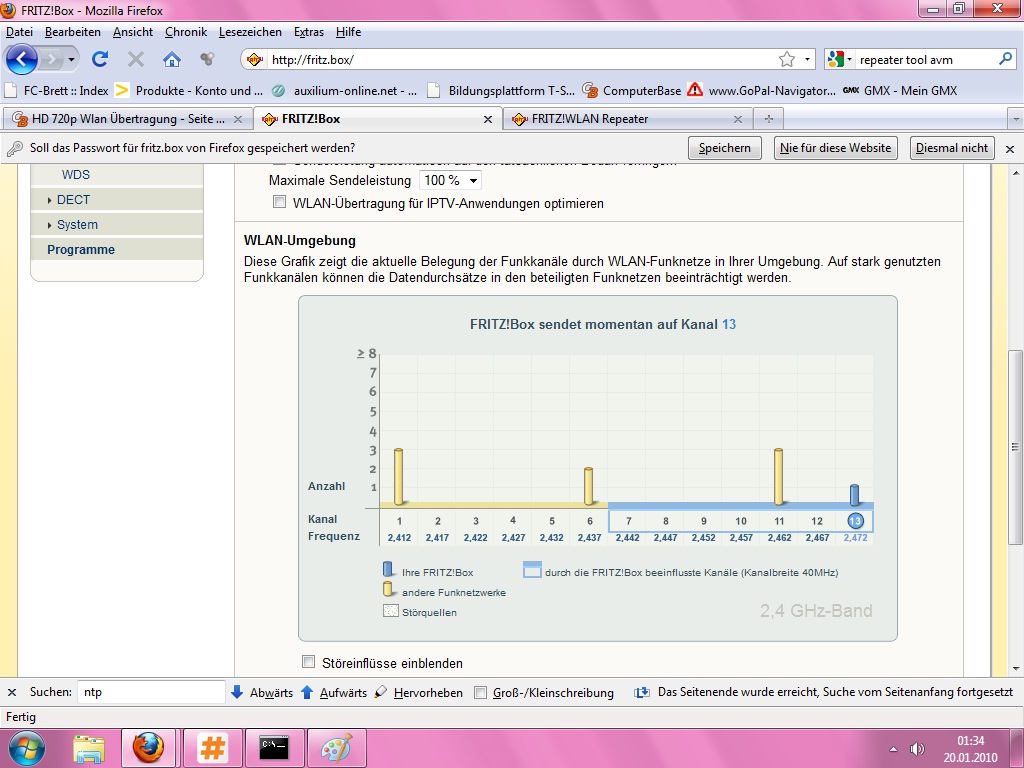Open www.GoPal-Navigator bookmark
The image size is (1024, 768).
point(761,91)
